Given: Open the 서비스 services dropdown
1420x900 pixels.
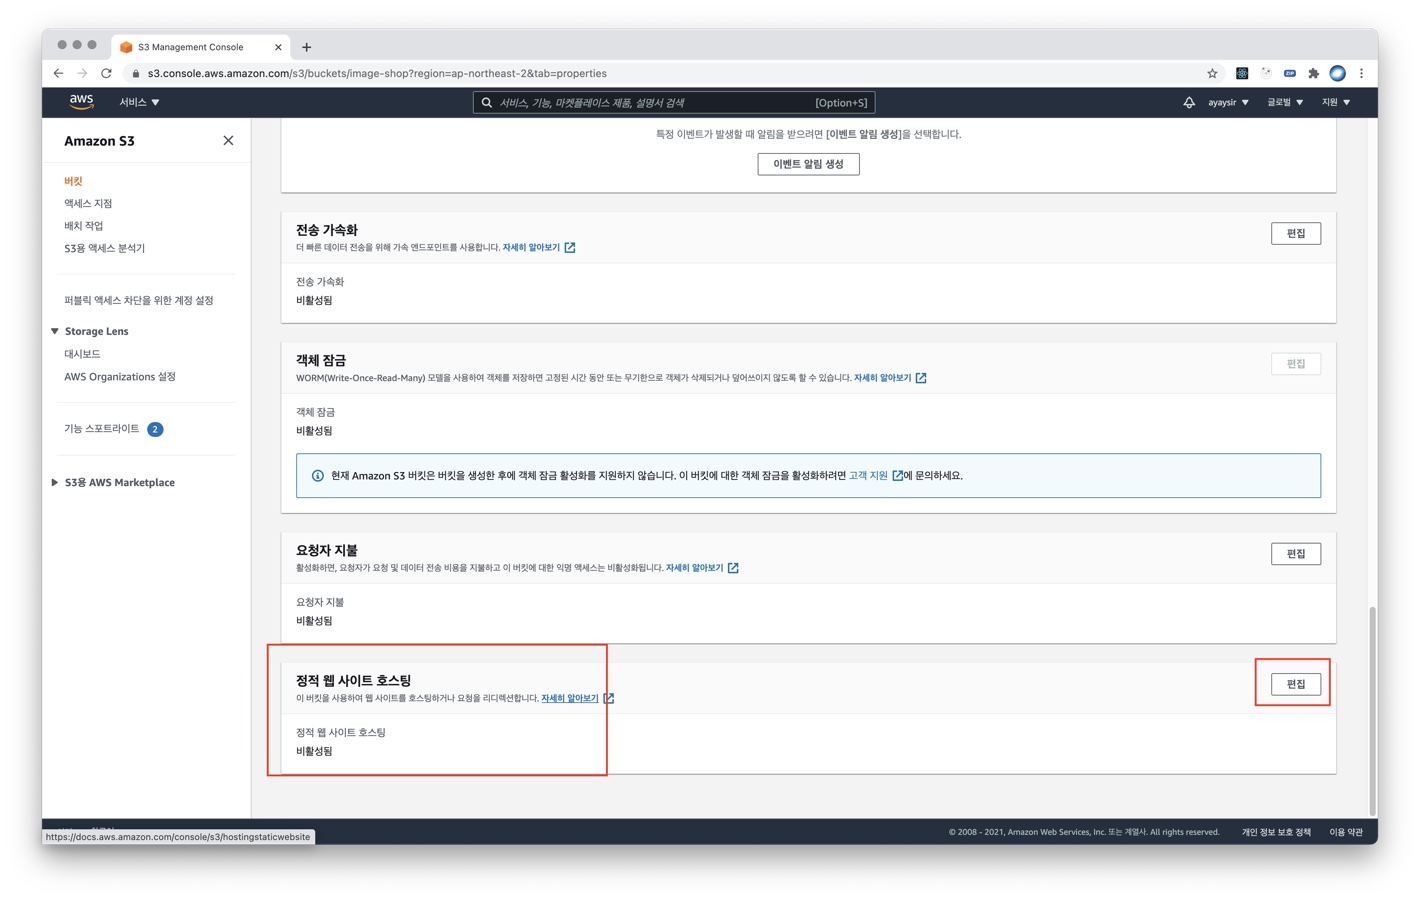Looking at the screenshot, I should click(139, 102).
